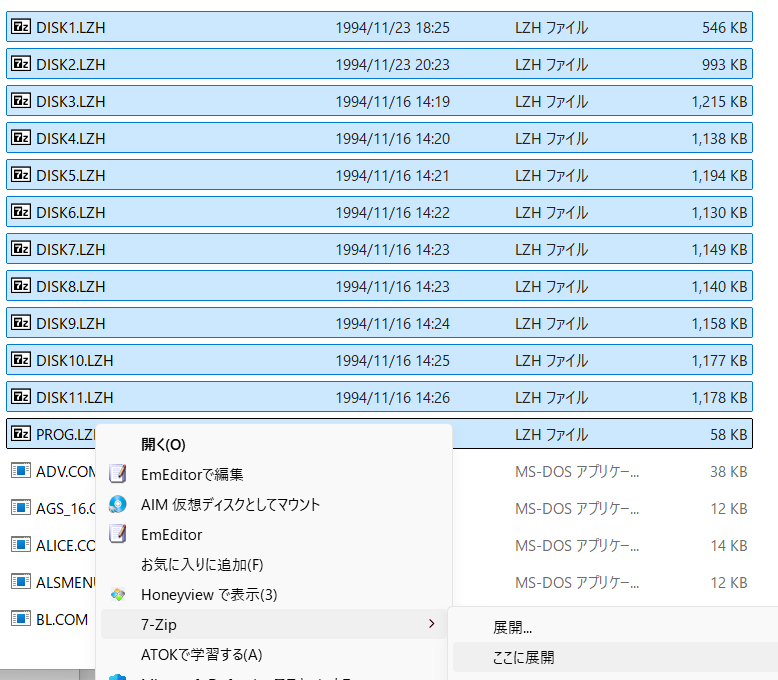The width and height of the screenshot is (778, 680).
Task: Click the 7z icon of DISK4.LZH
Action: pos(21,137)
